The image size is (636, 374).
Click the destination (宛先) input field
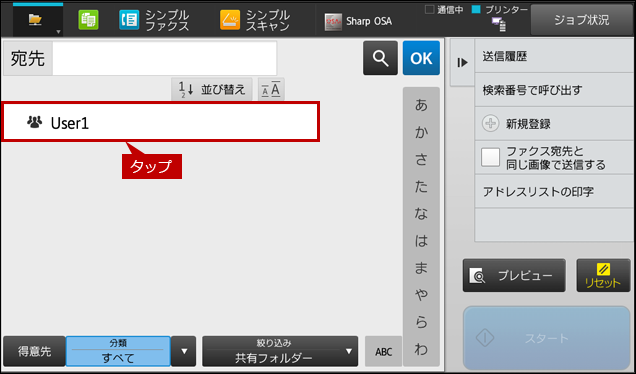click(165, 58)
